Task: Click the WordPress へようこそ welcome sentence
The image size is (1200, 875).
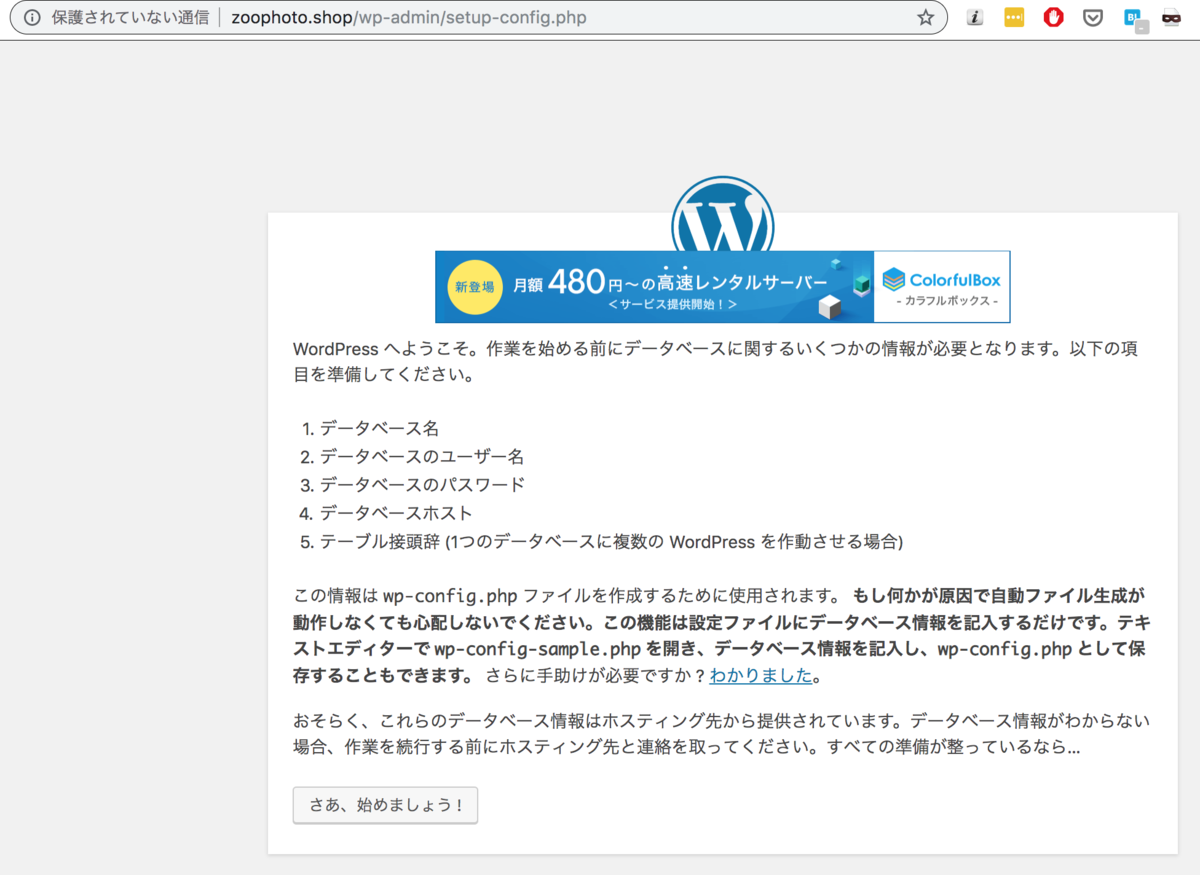Action: tap(715, 363)
